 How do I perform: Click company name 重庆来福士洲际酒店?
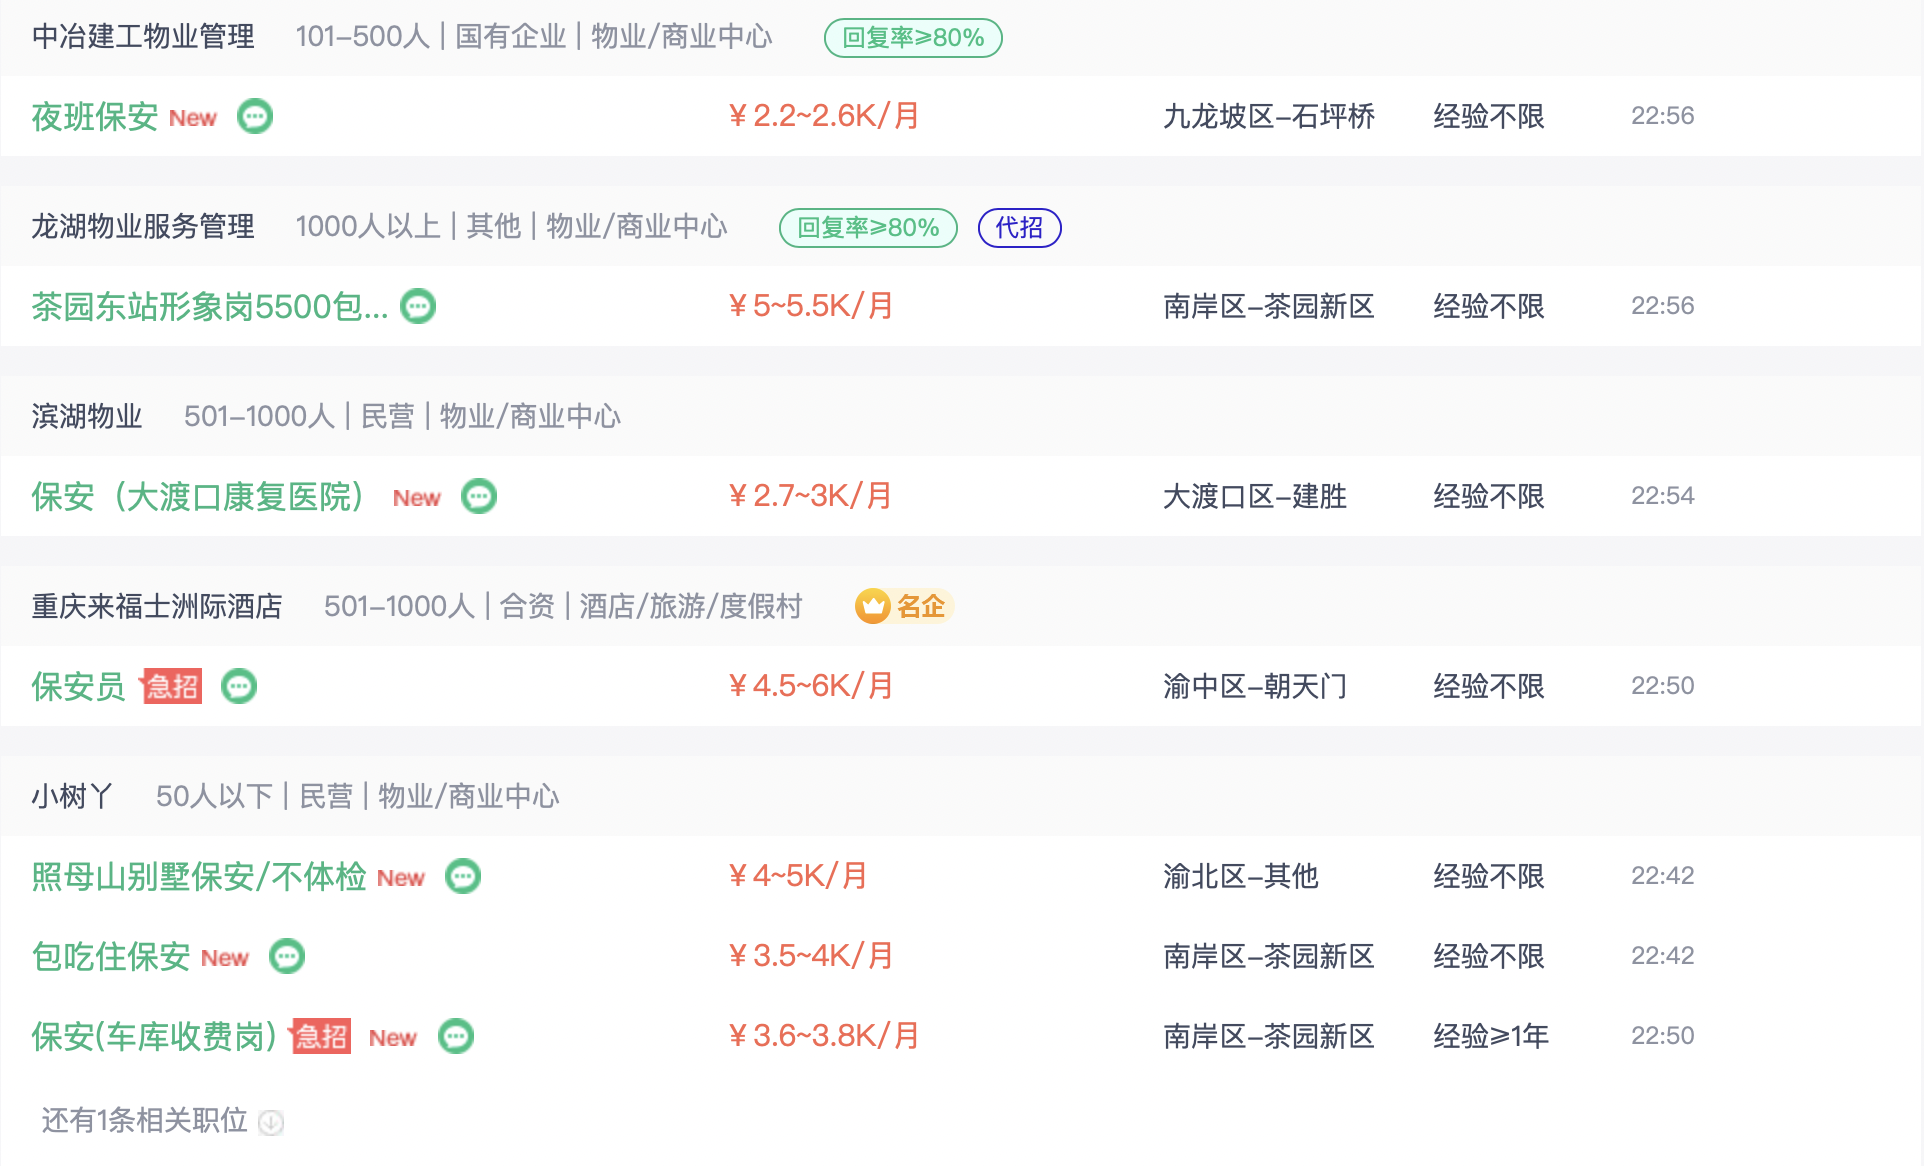click(x=157, y=606)
